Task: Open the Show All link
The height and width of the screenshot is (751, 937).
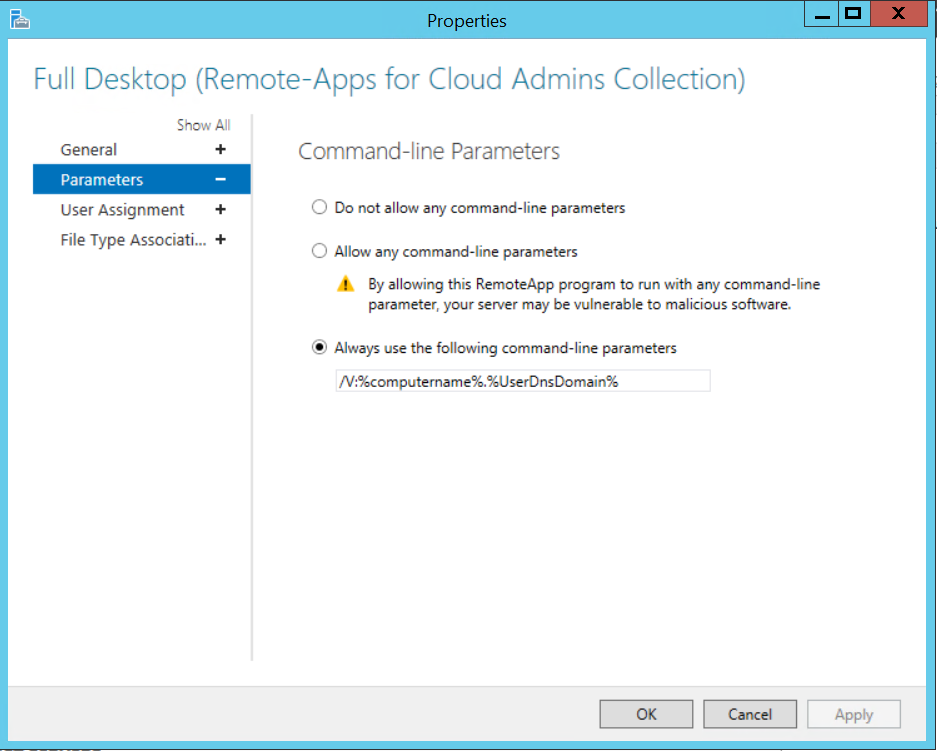Action: [x=203, y=125]
